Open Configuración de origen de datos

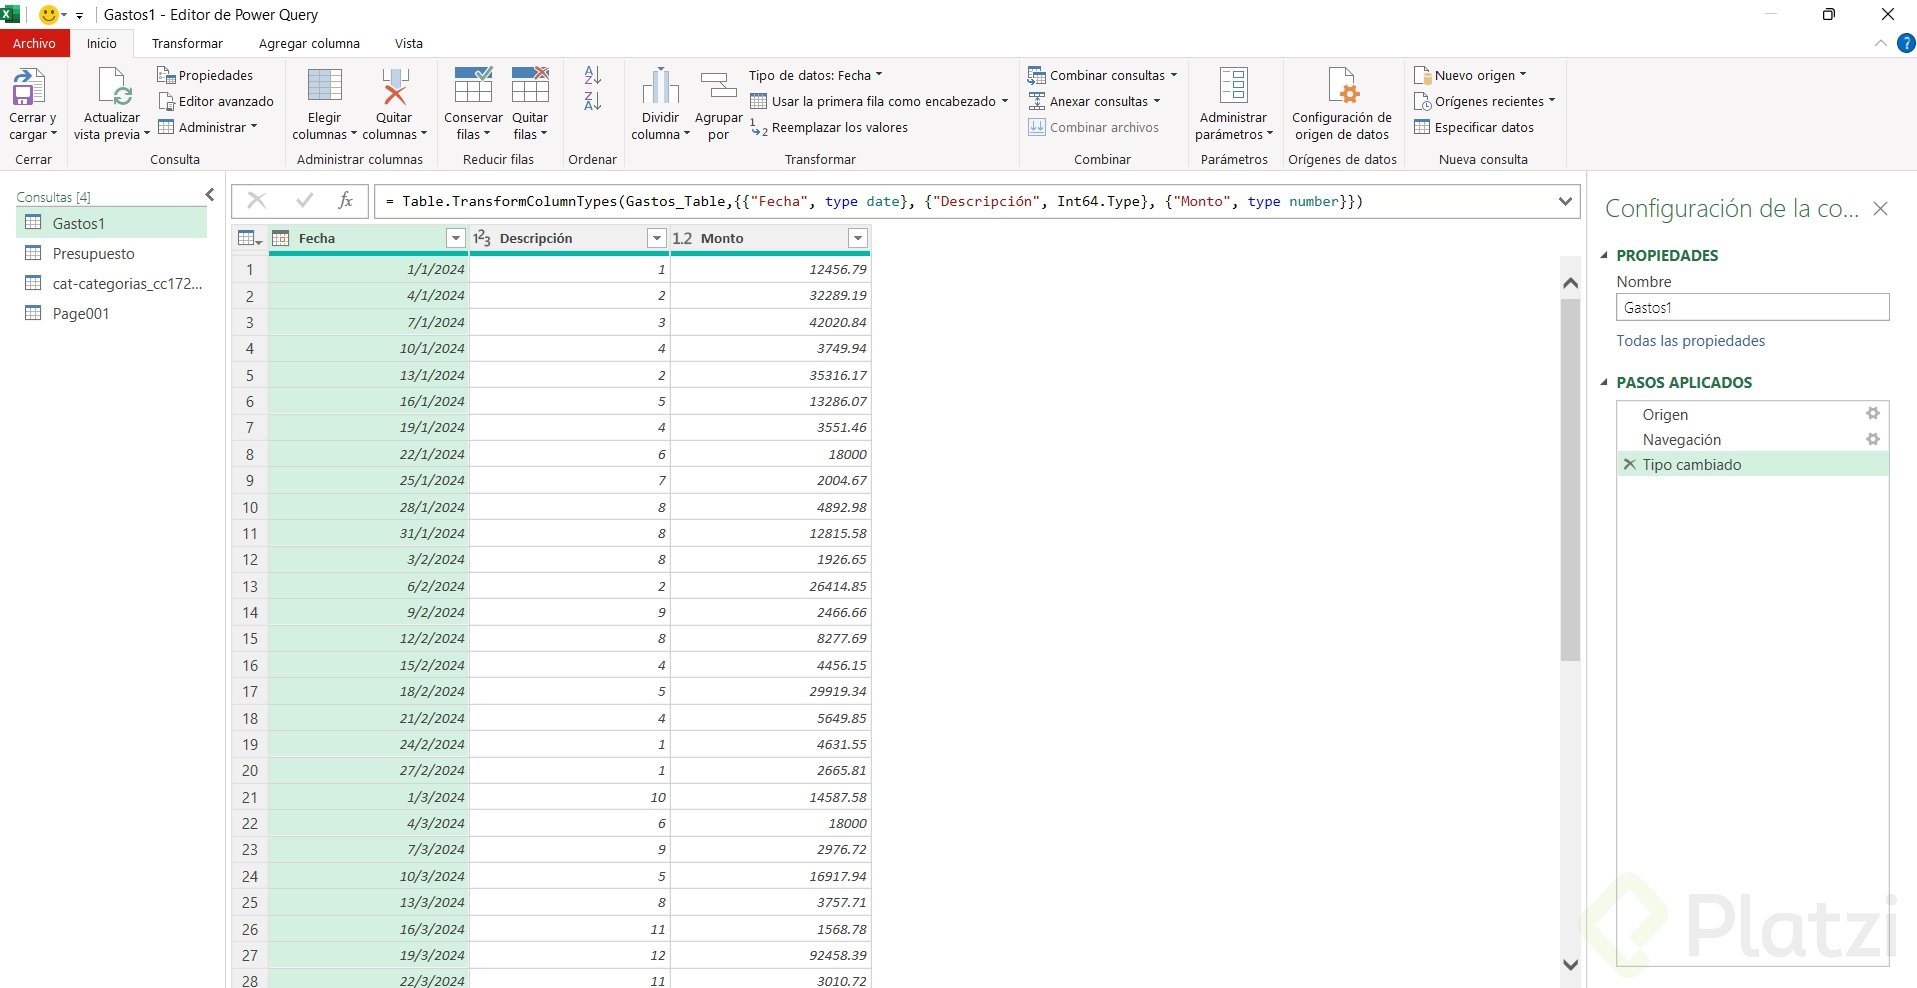point(1341,88)
